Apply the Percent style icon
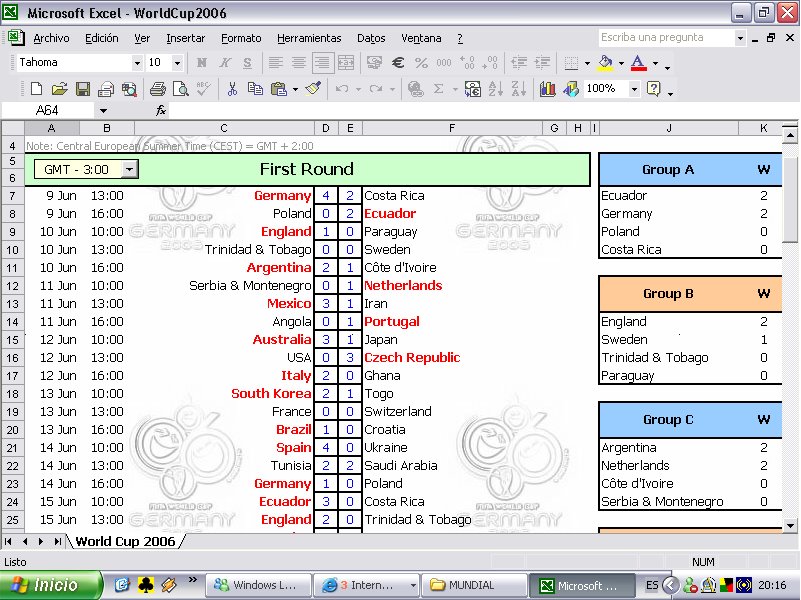 pyautogui.click(x=421, y=63)
